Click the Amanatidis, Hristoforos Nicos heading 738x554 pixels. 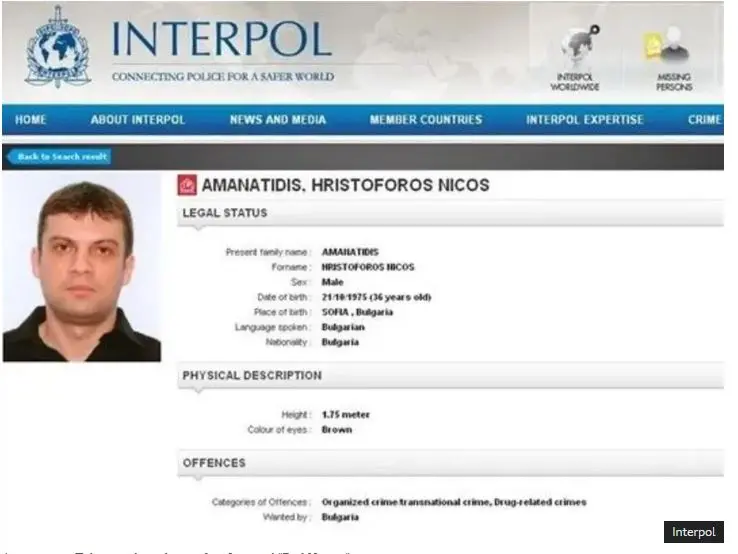click(x=345, y=185)
